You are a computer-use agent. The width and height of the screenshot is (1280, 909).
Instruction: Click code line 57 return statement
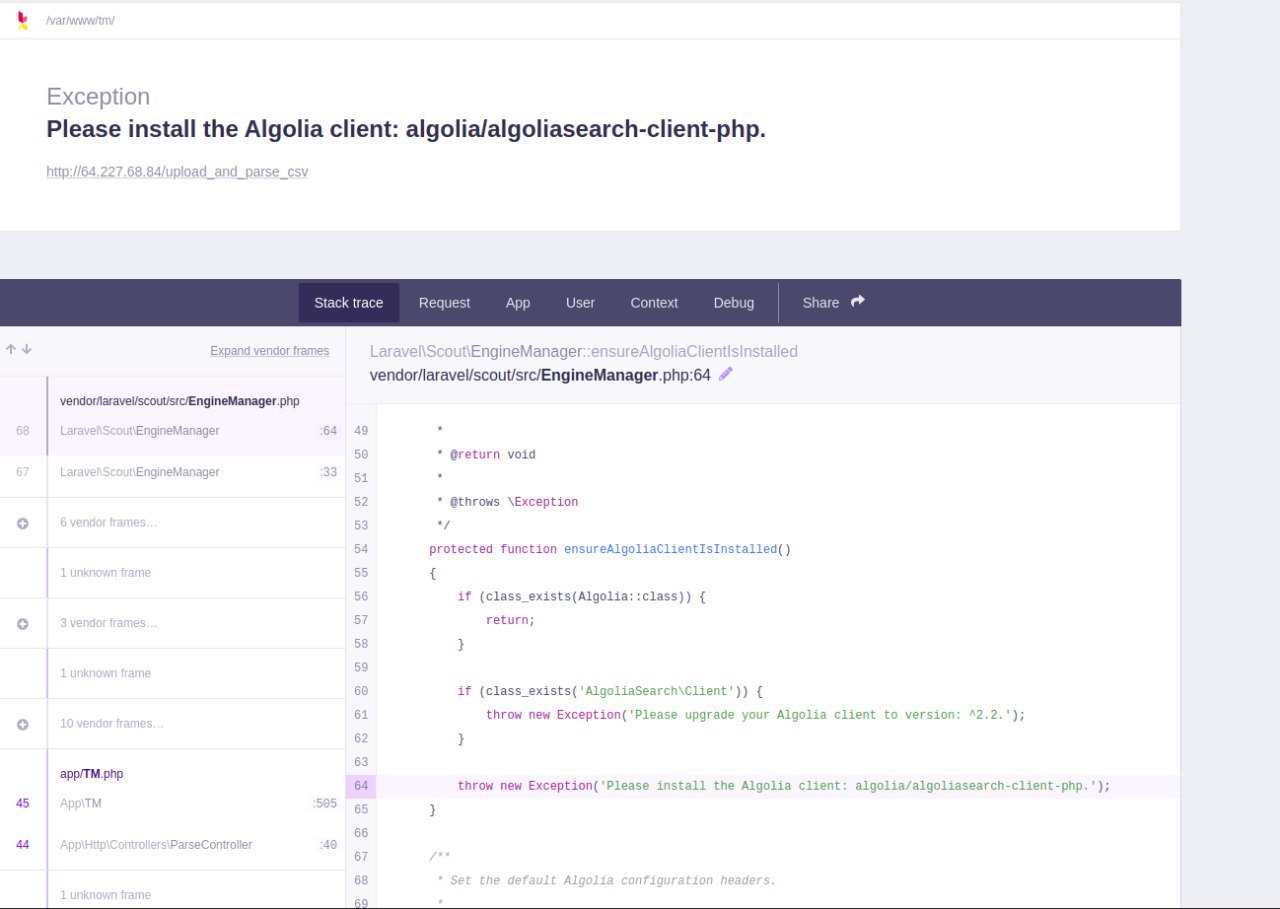[x=511, y=620]
